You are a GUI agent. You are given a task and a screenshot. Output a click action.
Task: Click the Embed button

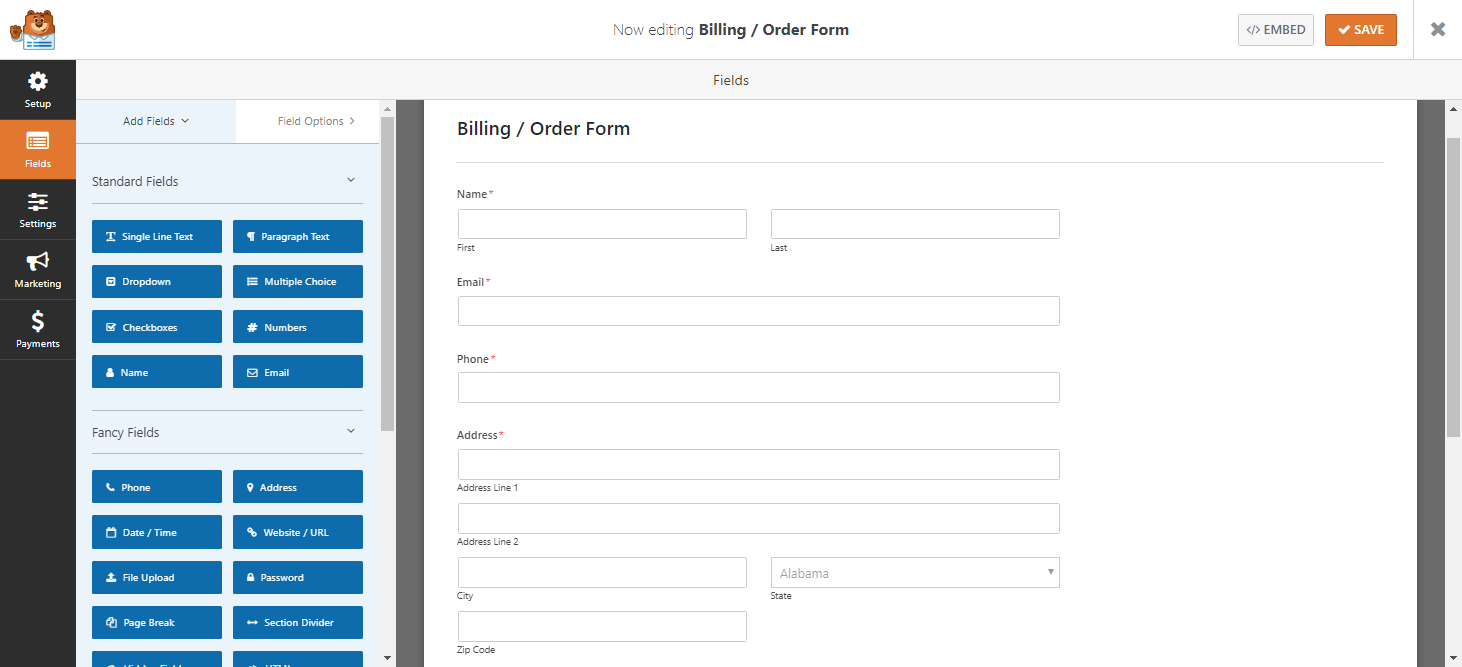click(x=1276, y=30)
